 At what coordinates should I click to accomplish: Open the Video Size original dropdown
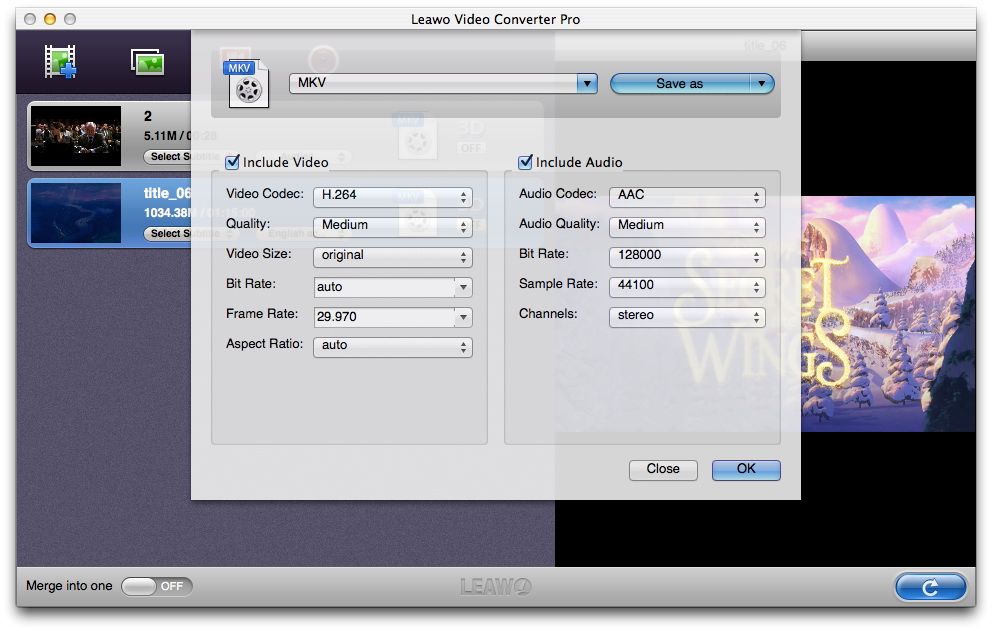[x=393, y=256]
